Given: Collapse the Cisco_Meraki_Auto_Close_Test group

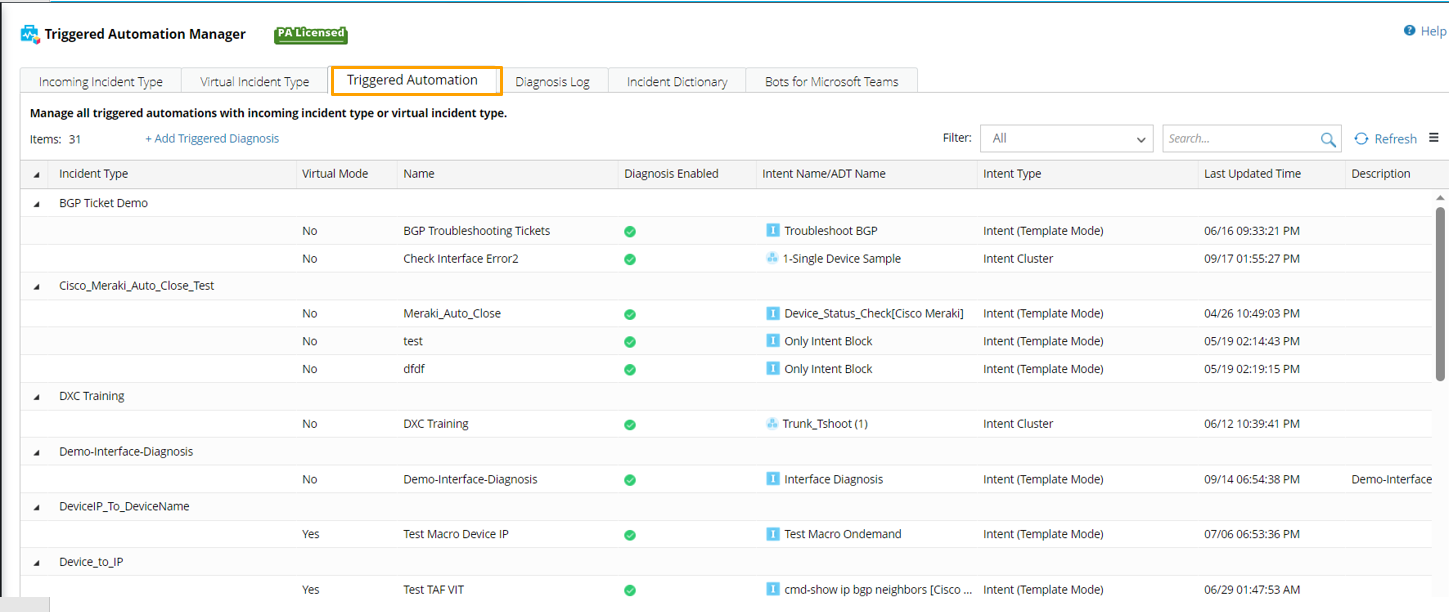Looking at the screenshot, I should pyautogui.click(x=37, y=286).
